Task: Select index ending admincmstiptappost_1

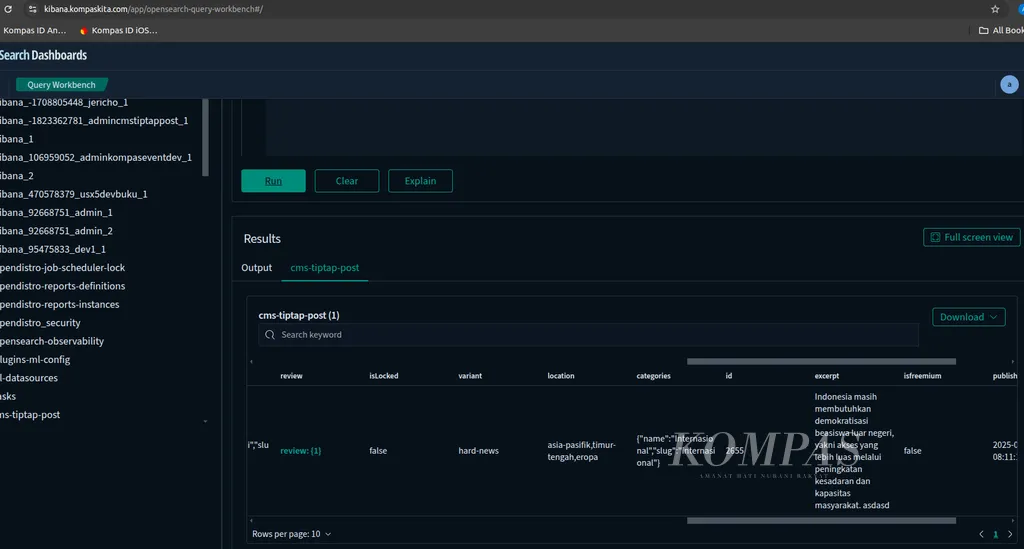Action: (x=94, y=121)
